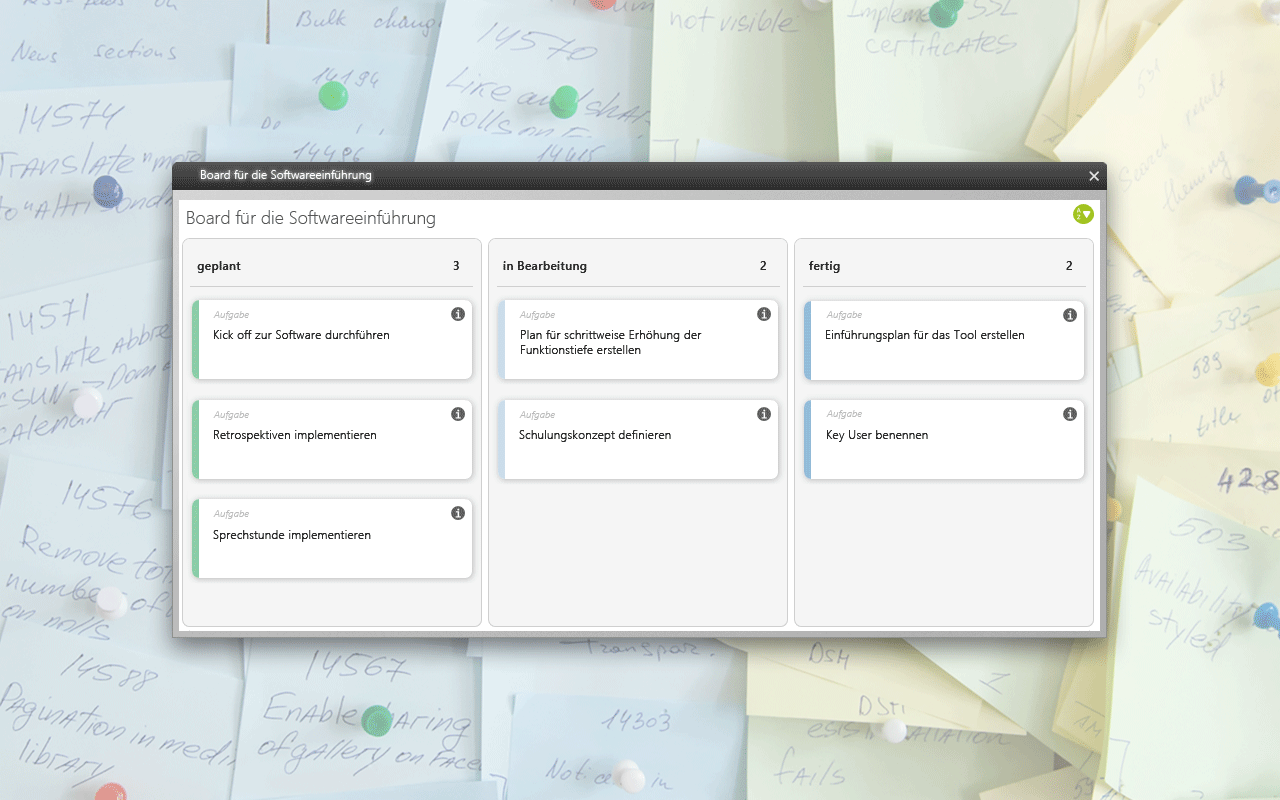Select the in Bearbeitung column header
The image size is (1280, 800).
(x=545, y=266)
